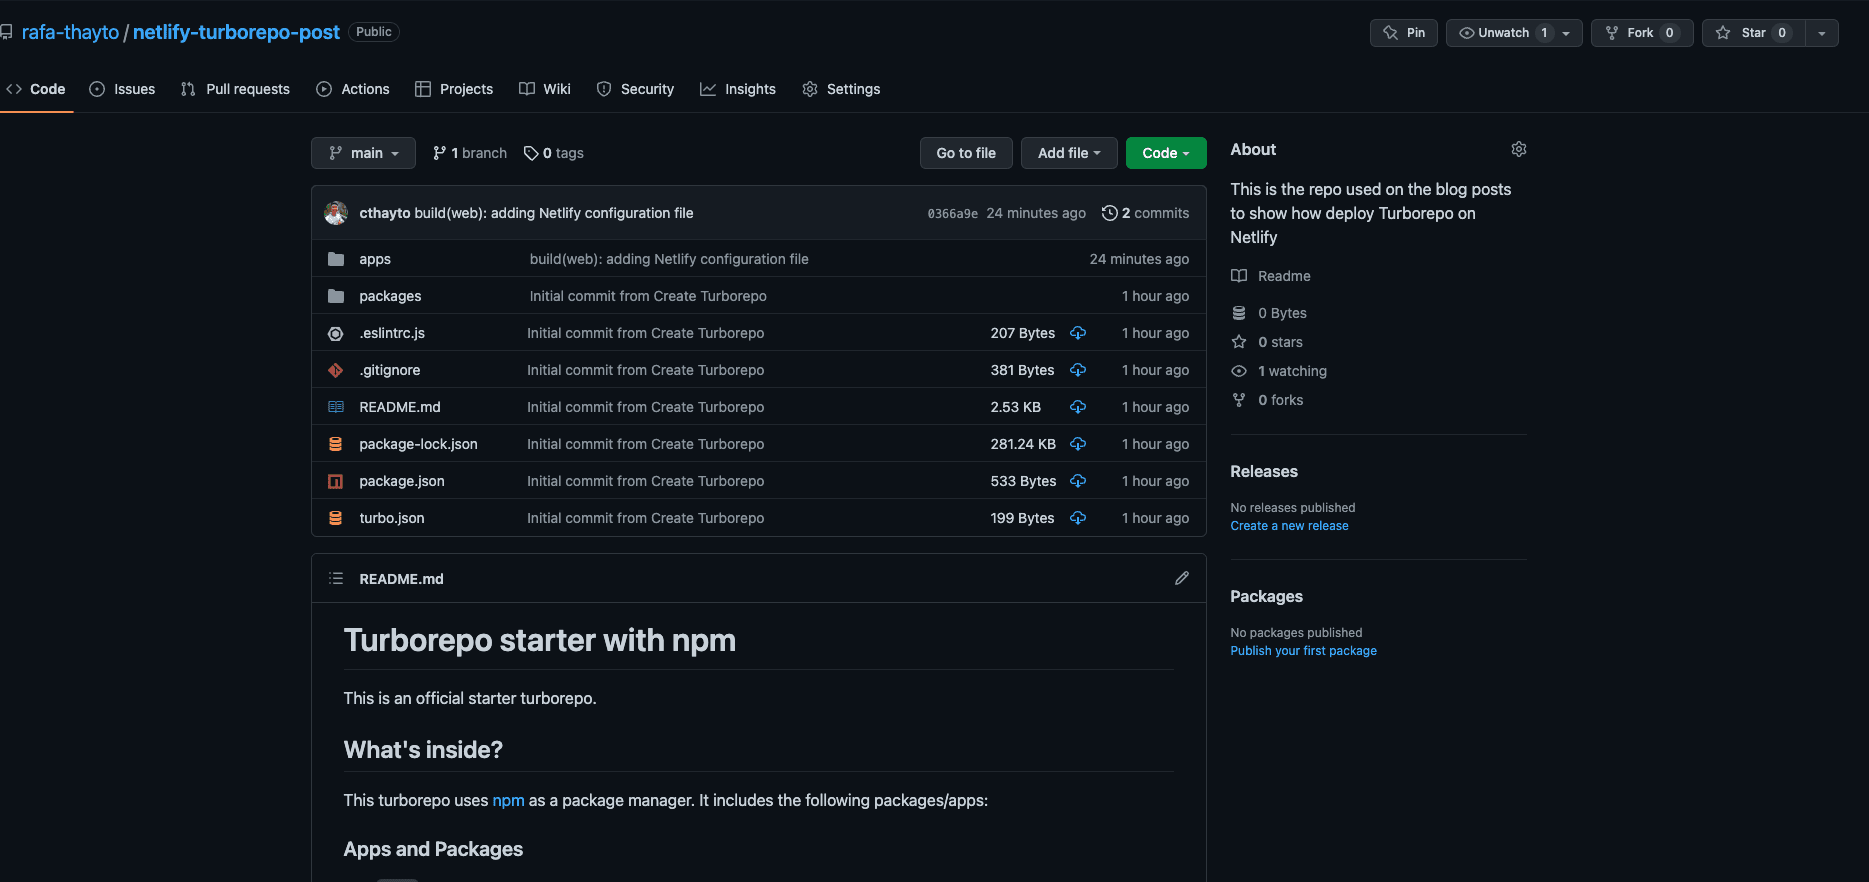Open the Pull requests tab
Viewport: 1869px width, 882px height.
(x=235, y=89)
